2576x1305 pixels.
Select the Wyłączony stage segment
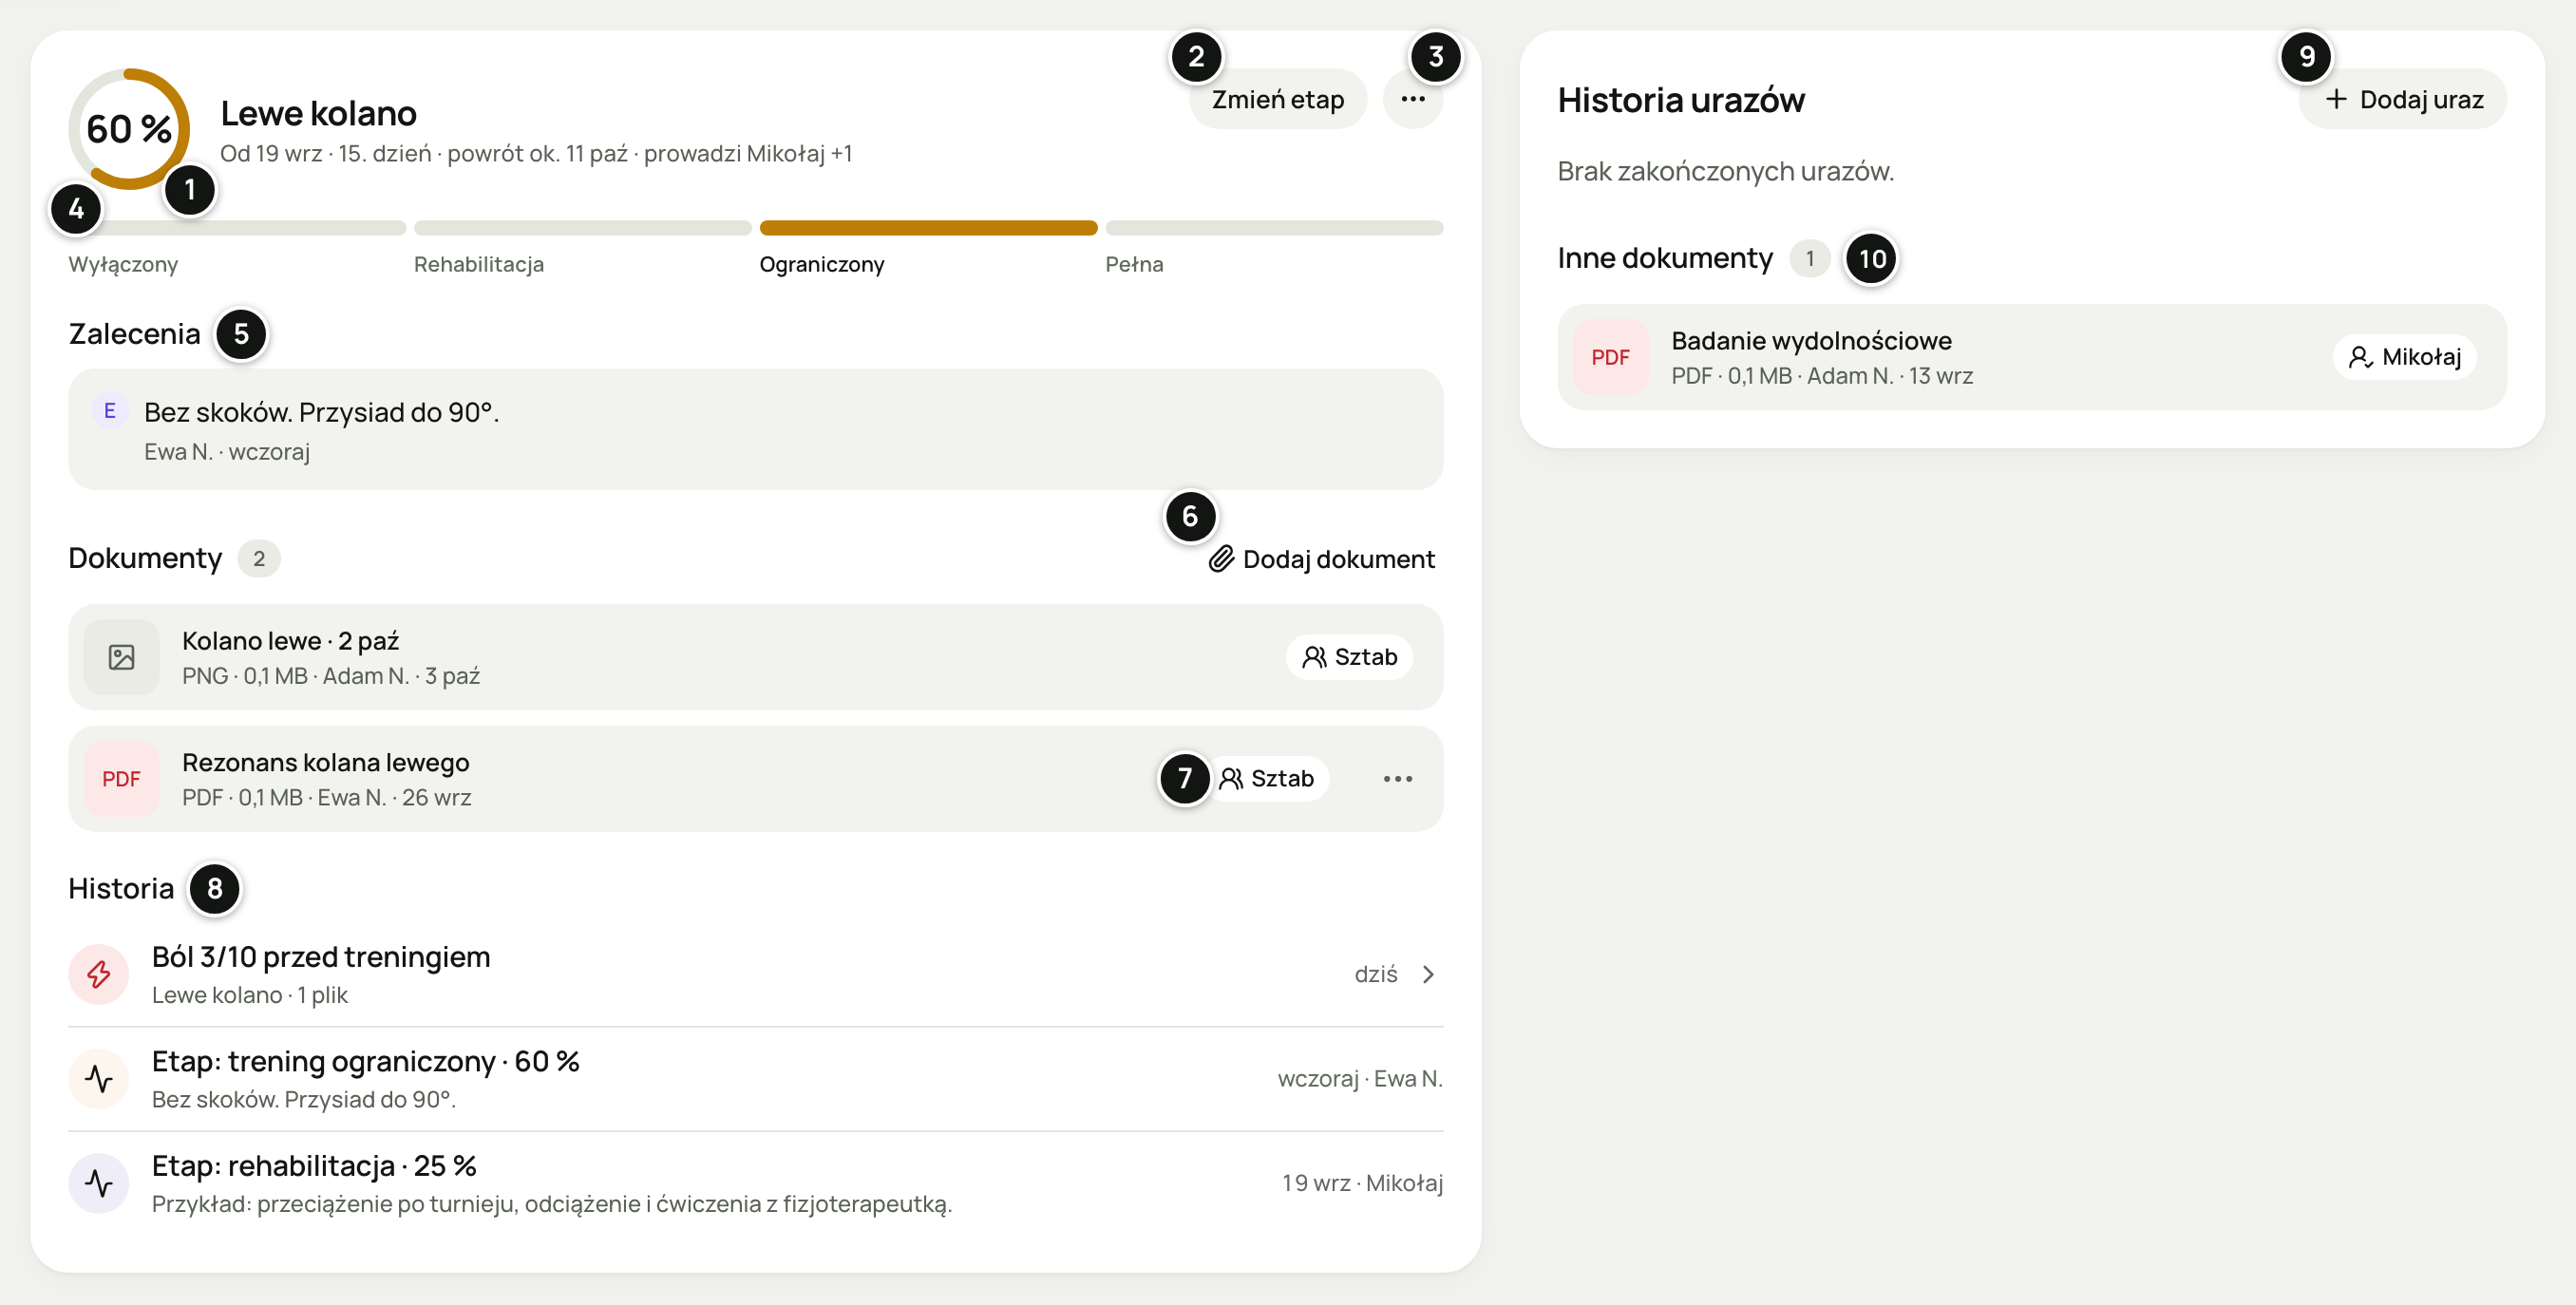coord(237,228)
